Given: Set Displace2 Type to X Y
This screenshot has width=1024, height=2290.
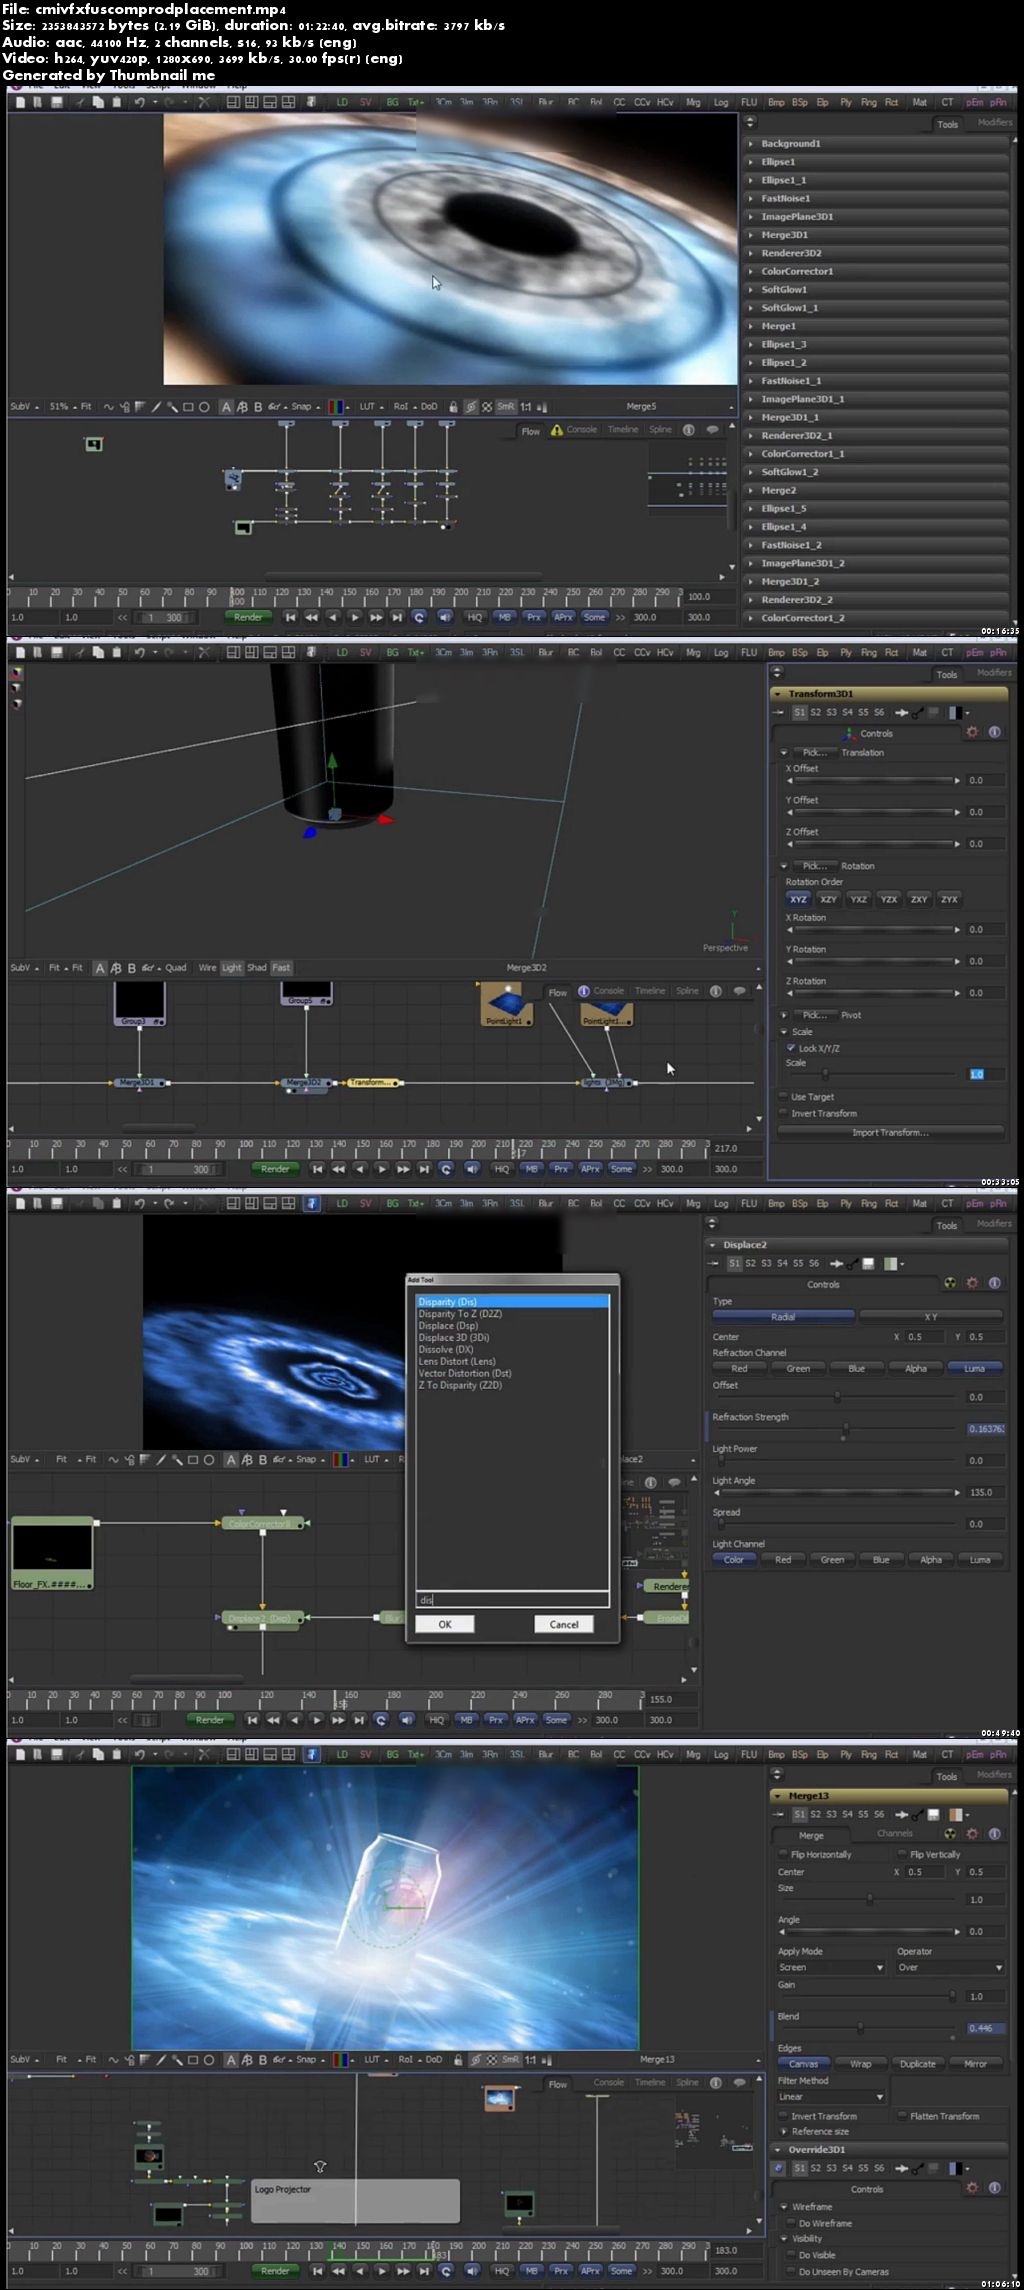Looking at the screenshot, I should [931, 1317].
